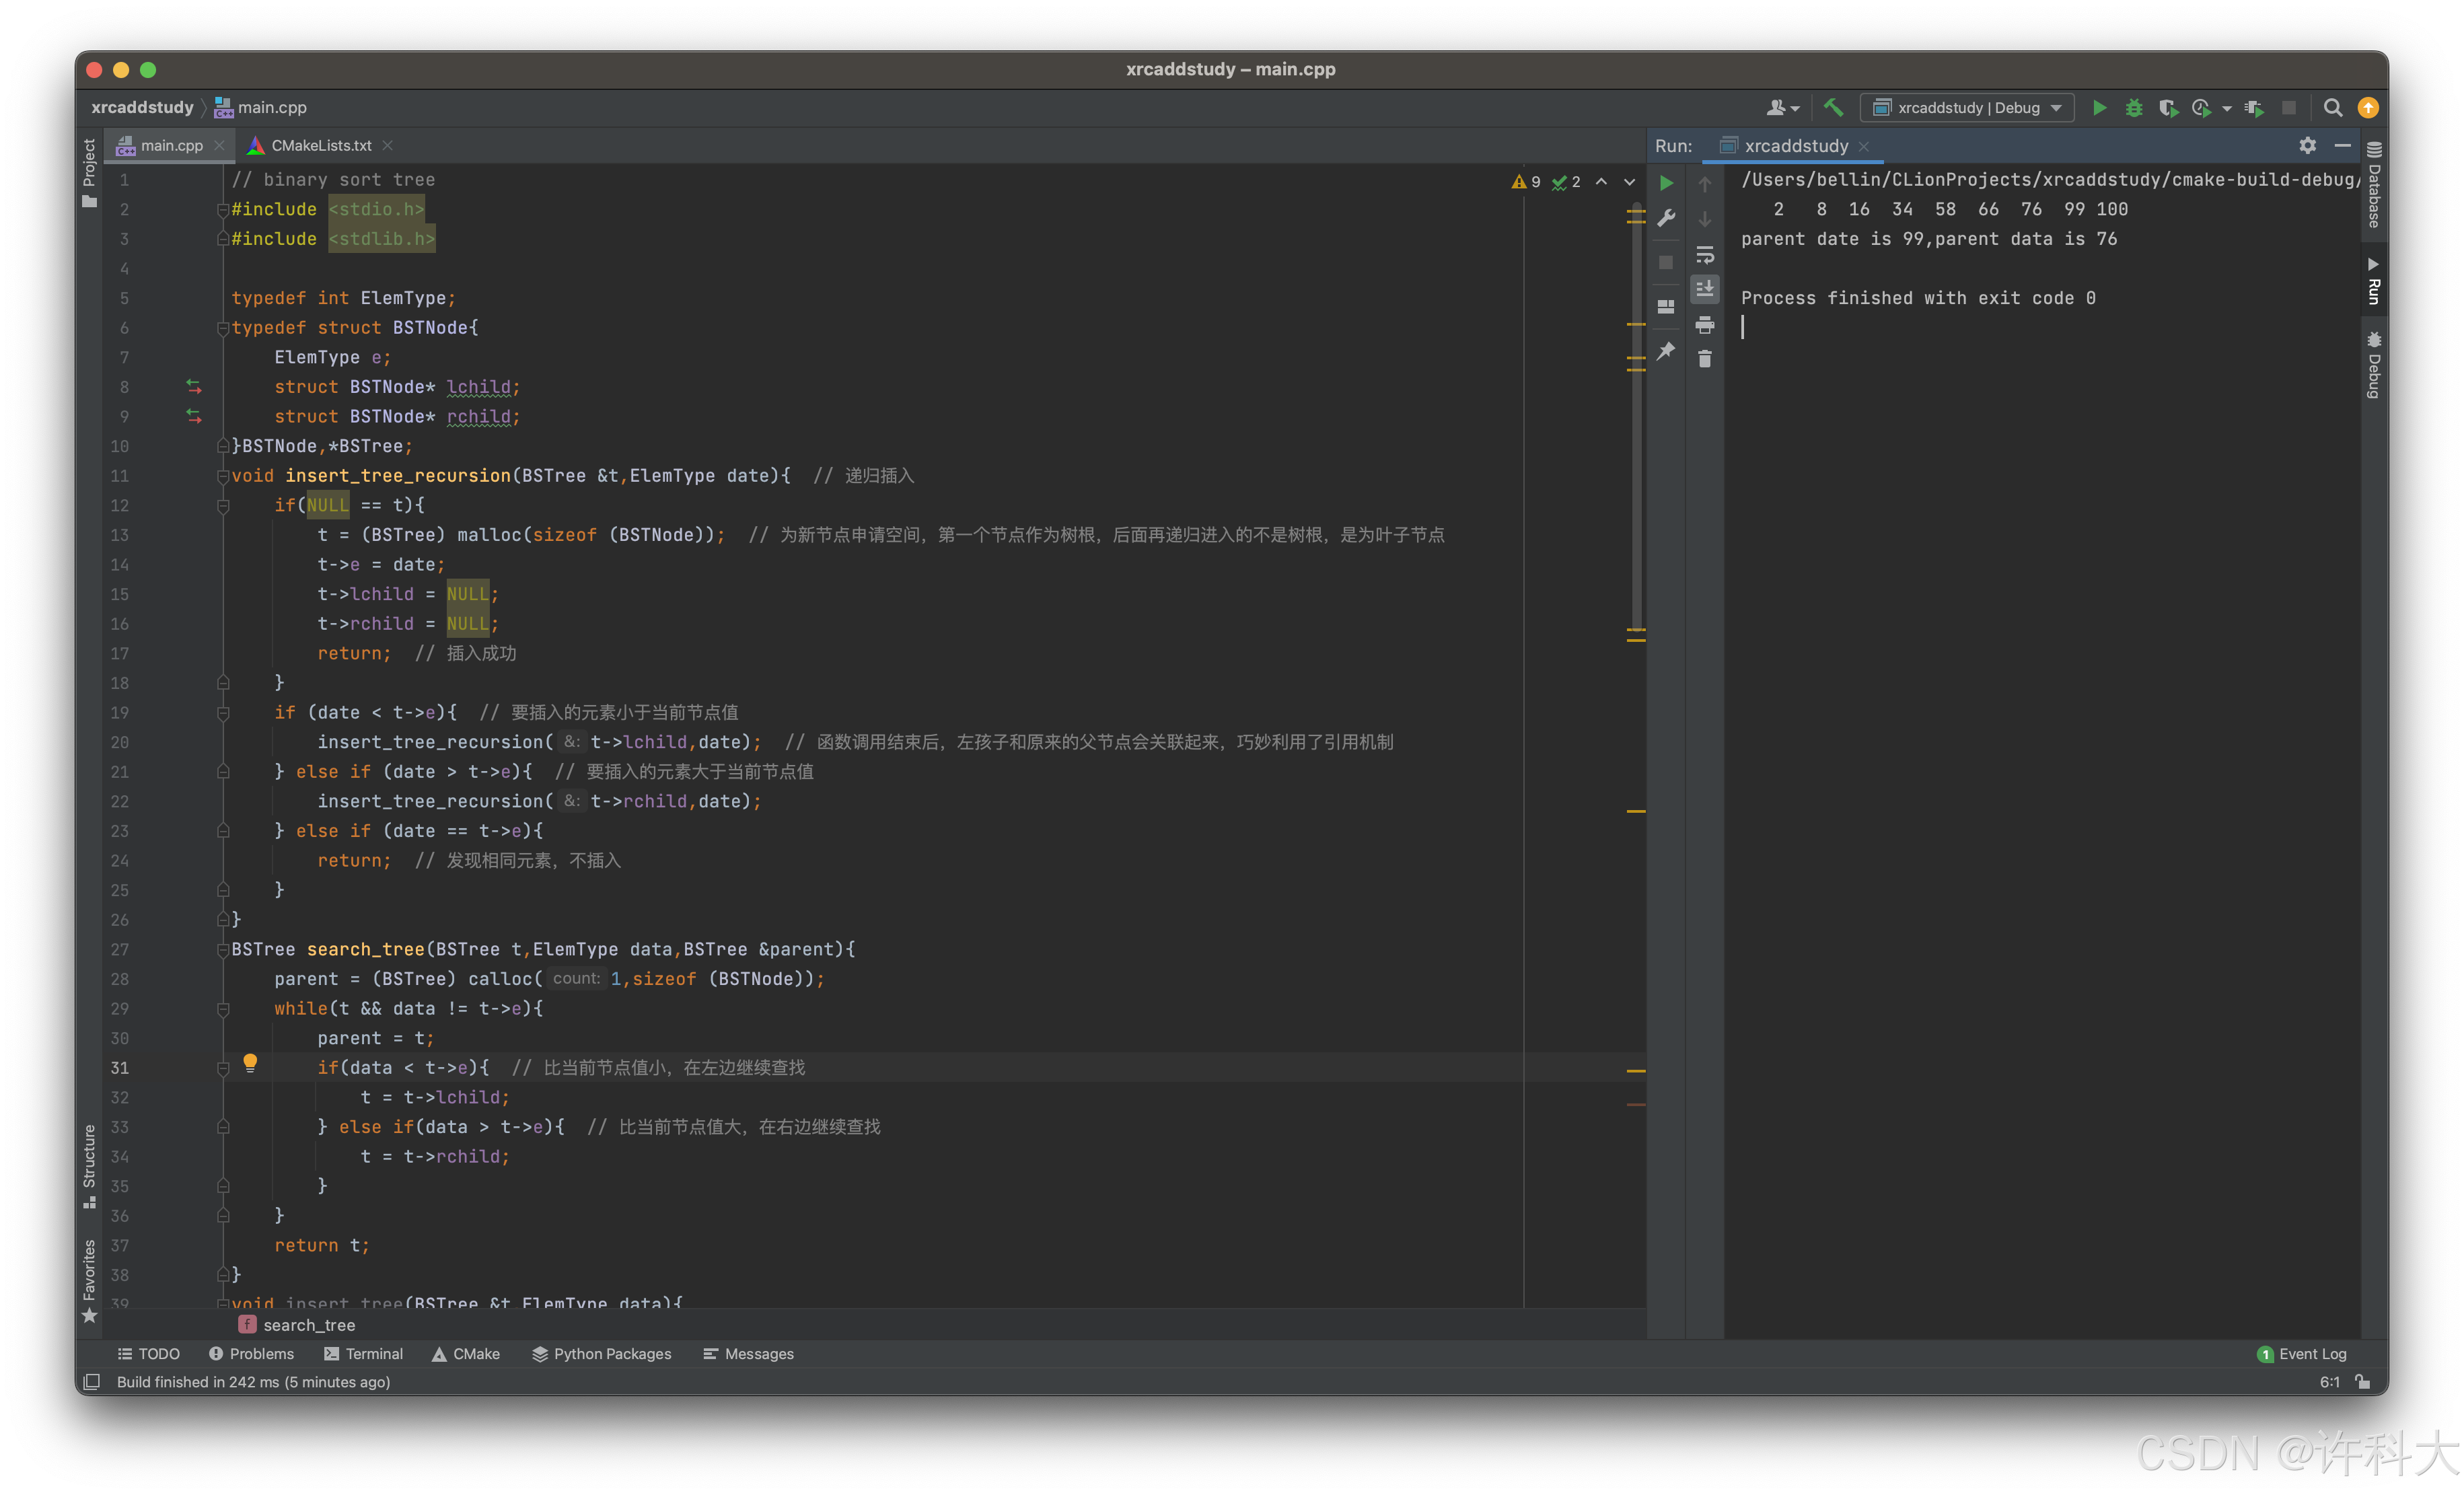Click the Build hammer icon

[1833, 108]
